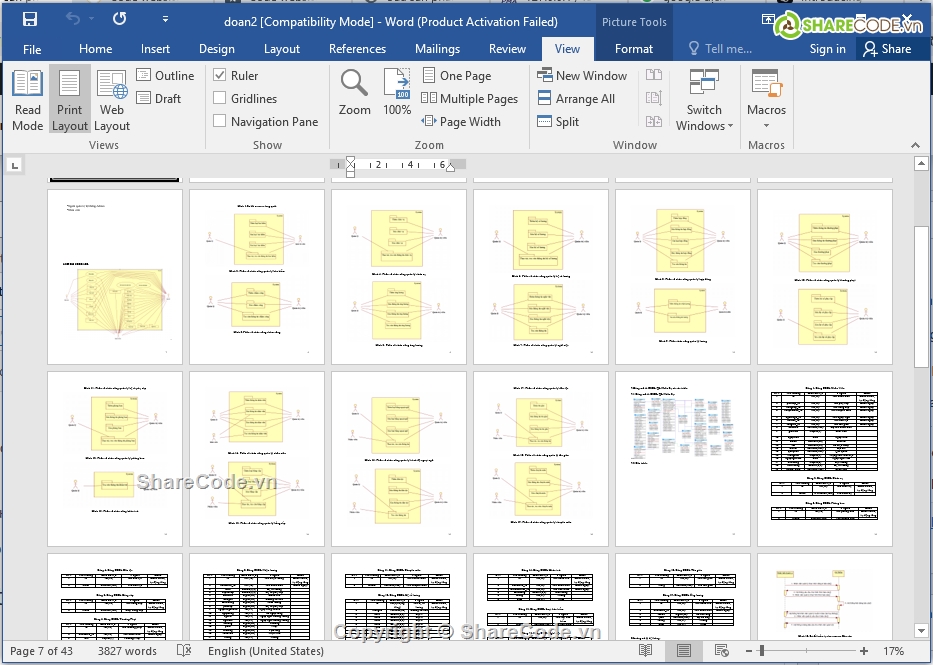Select the page thumbnail with database diagram
Viewport: 933px width, 665px height.
point(682,459)
